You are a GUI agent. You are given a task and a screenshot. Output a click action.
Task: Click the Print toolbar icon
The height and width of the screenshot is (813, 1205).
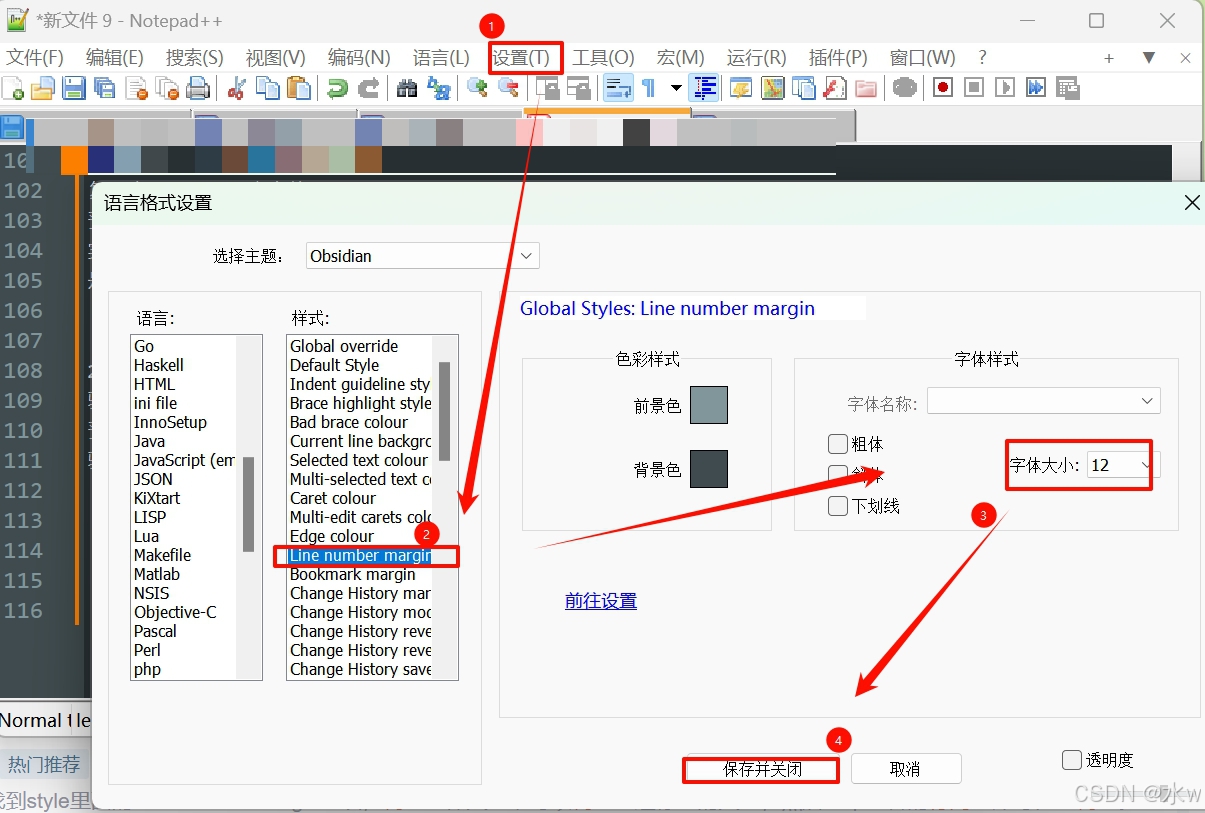pos(198,88)
